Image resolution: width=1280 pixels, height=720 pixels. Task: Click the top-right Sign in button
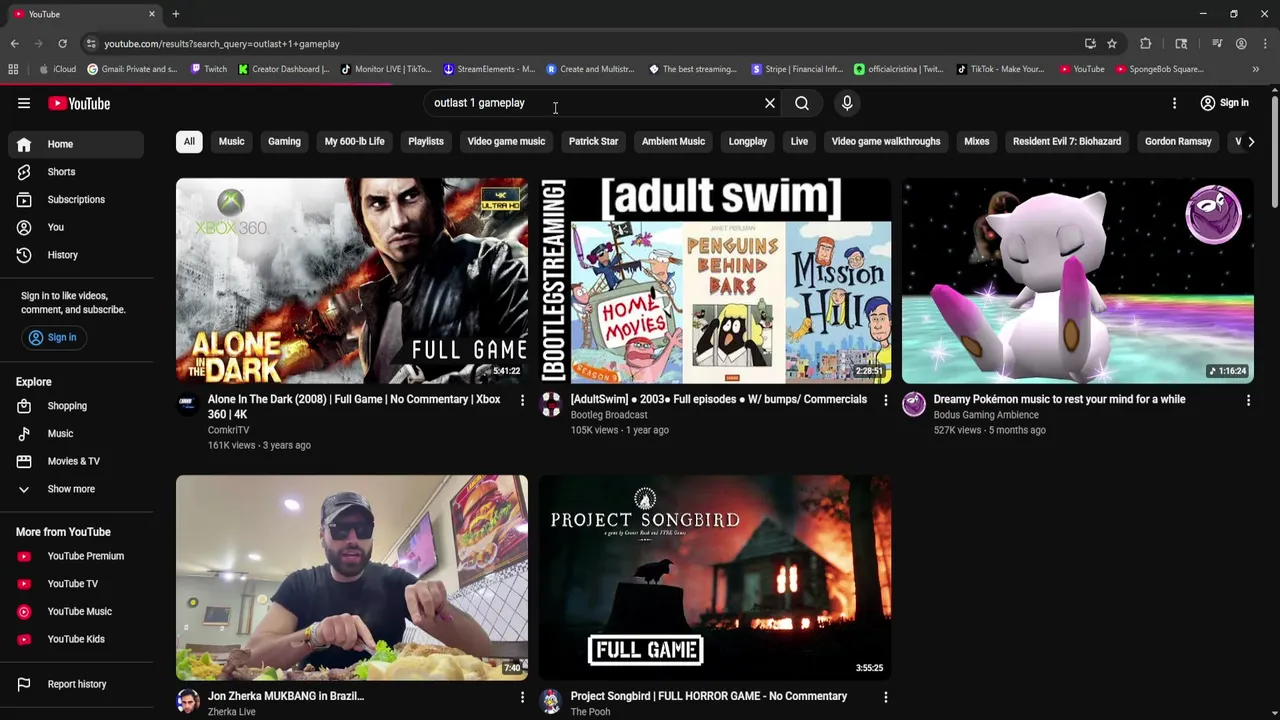coord(1224,103)
